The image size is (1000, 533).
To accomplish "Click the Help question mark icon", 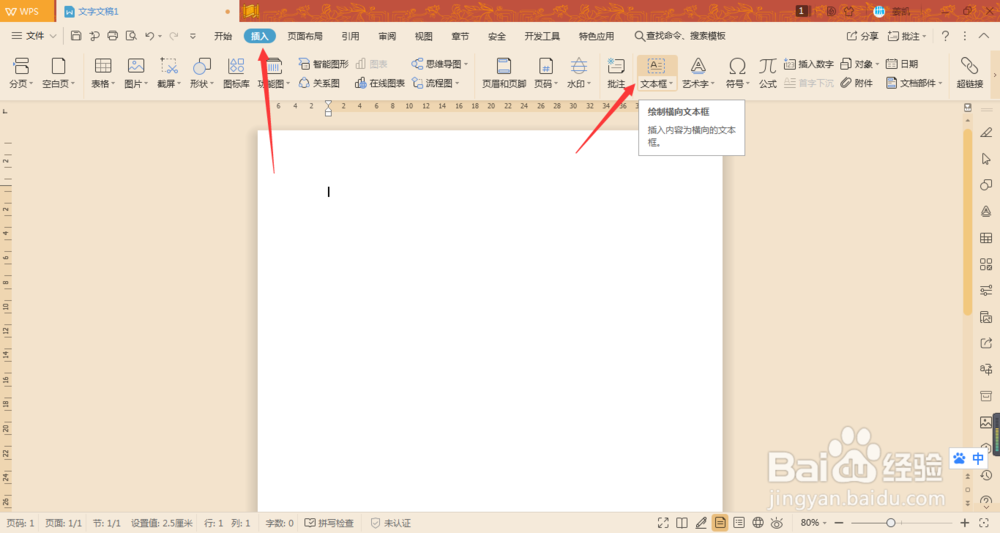I will 945,36.
